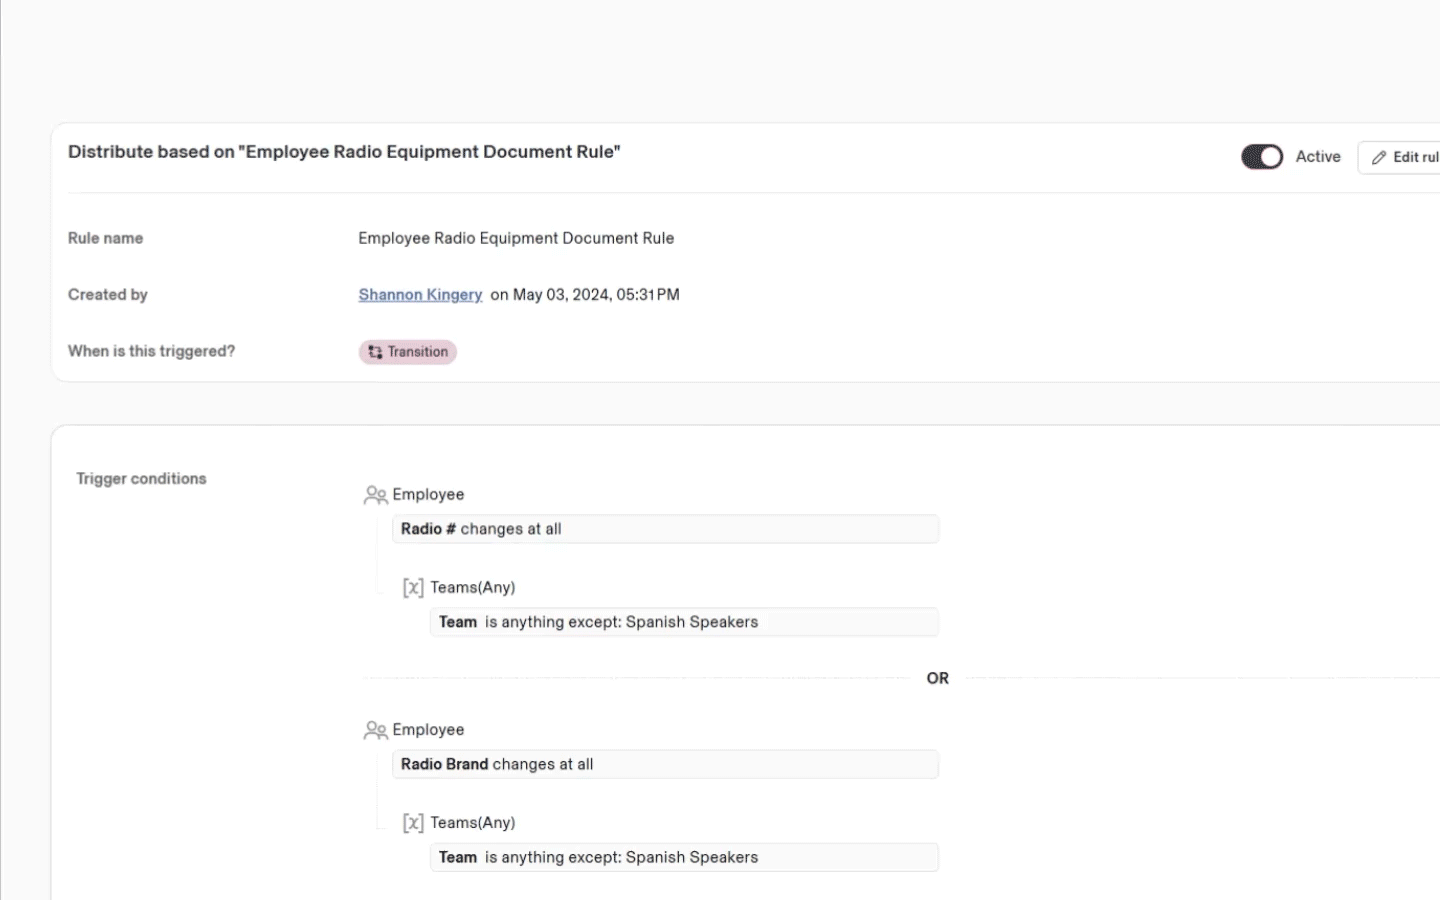Click the Active label beside the switch
The height and width of the screenshot is (900, 1440).
pyautogui.click(x=1318, y=157)
